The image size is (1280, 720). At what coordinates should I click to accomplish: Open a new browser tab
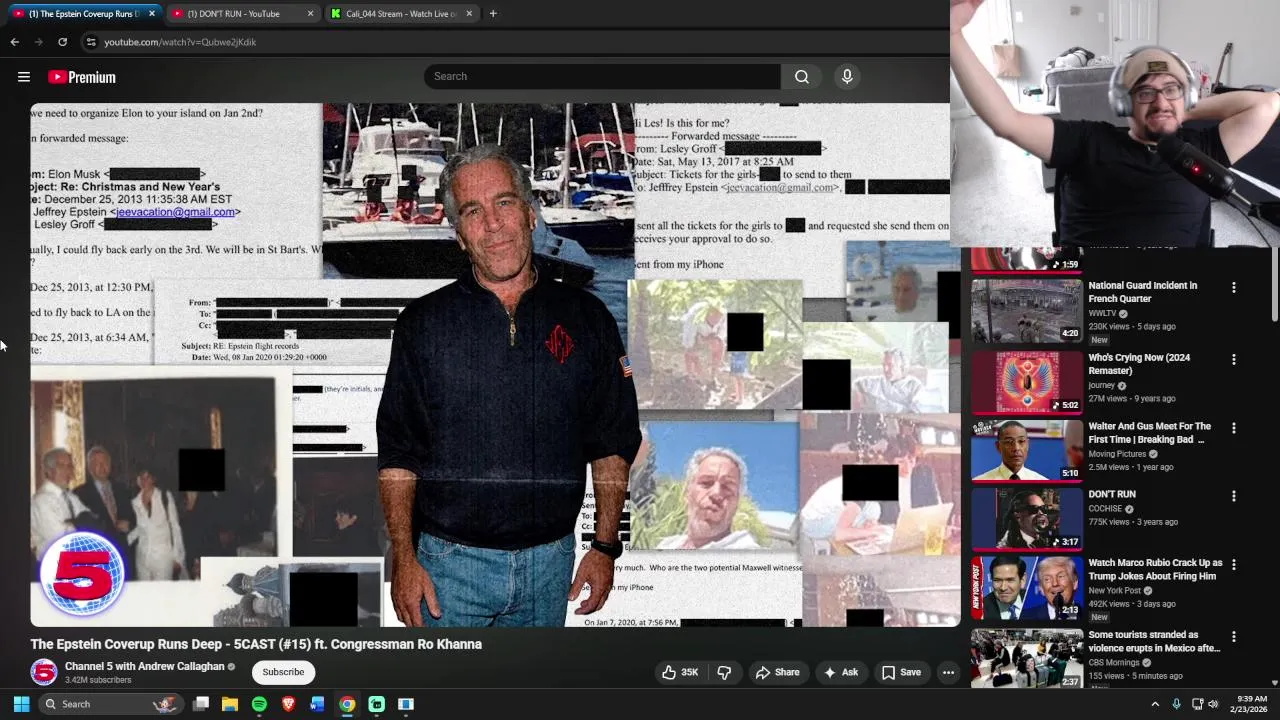click(493, 14)
